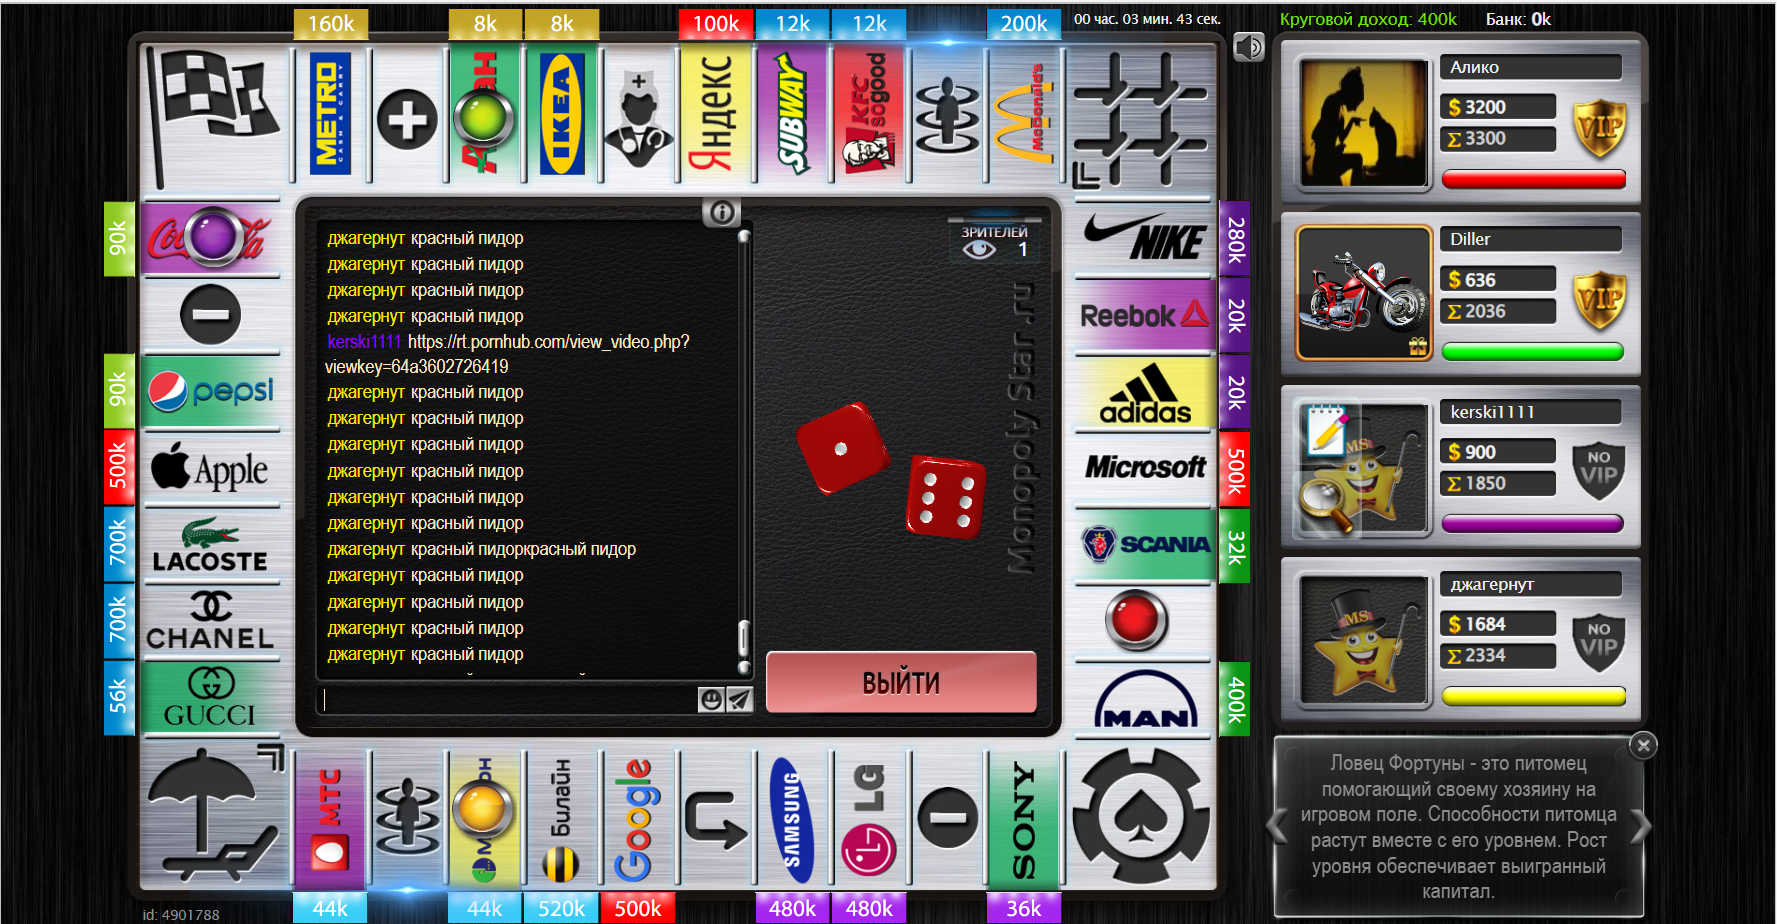This screenshot has height=924, width=1777.
Task: Select the checkered flag start corner
Action: click(214, 115)
